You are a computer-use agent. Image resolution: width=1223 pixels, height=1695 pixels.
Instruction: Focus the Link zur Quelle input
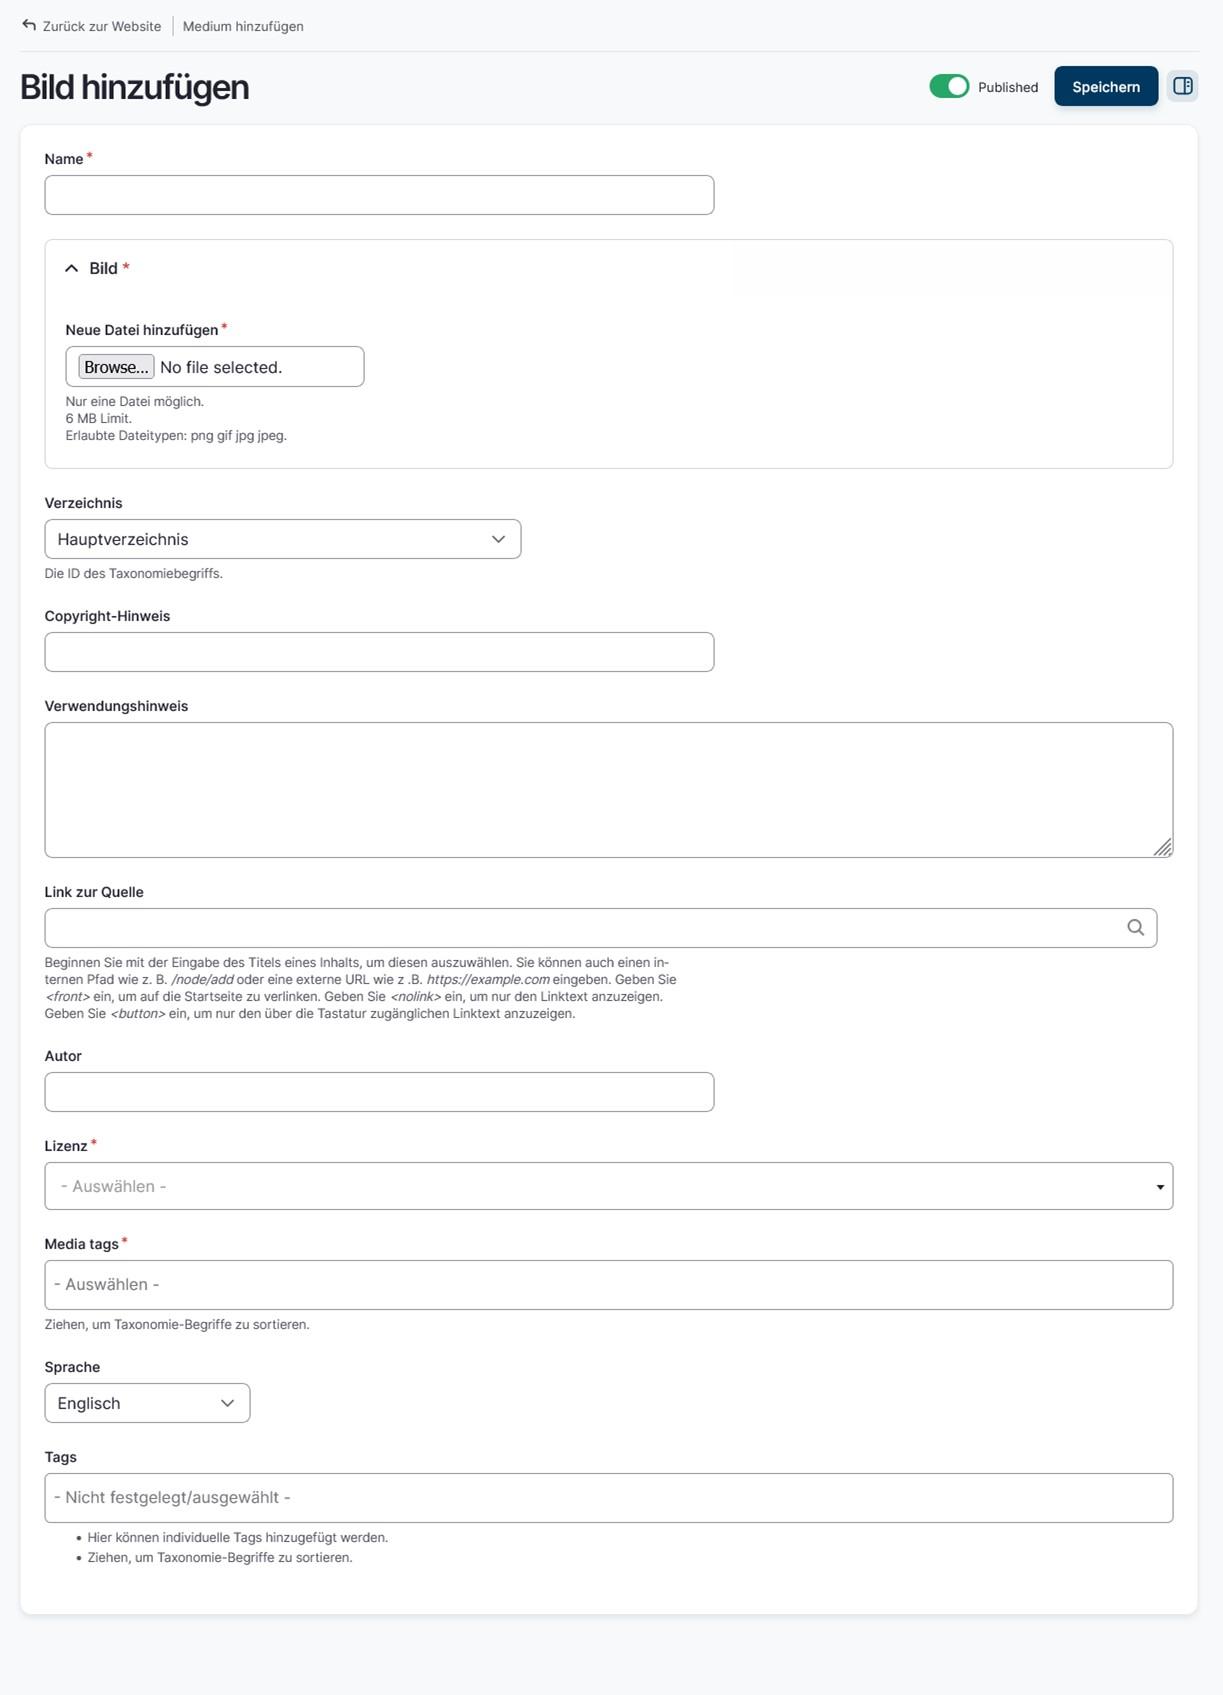580,928
